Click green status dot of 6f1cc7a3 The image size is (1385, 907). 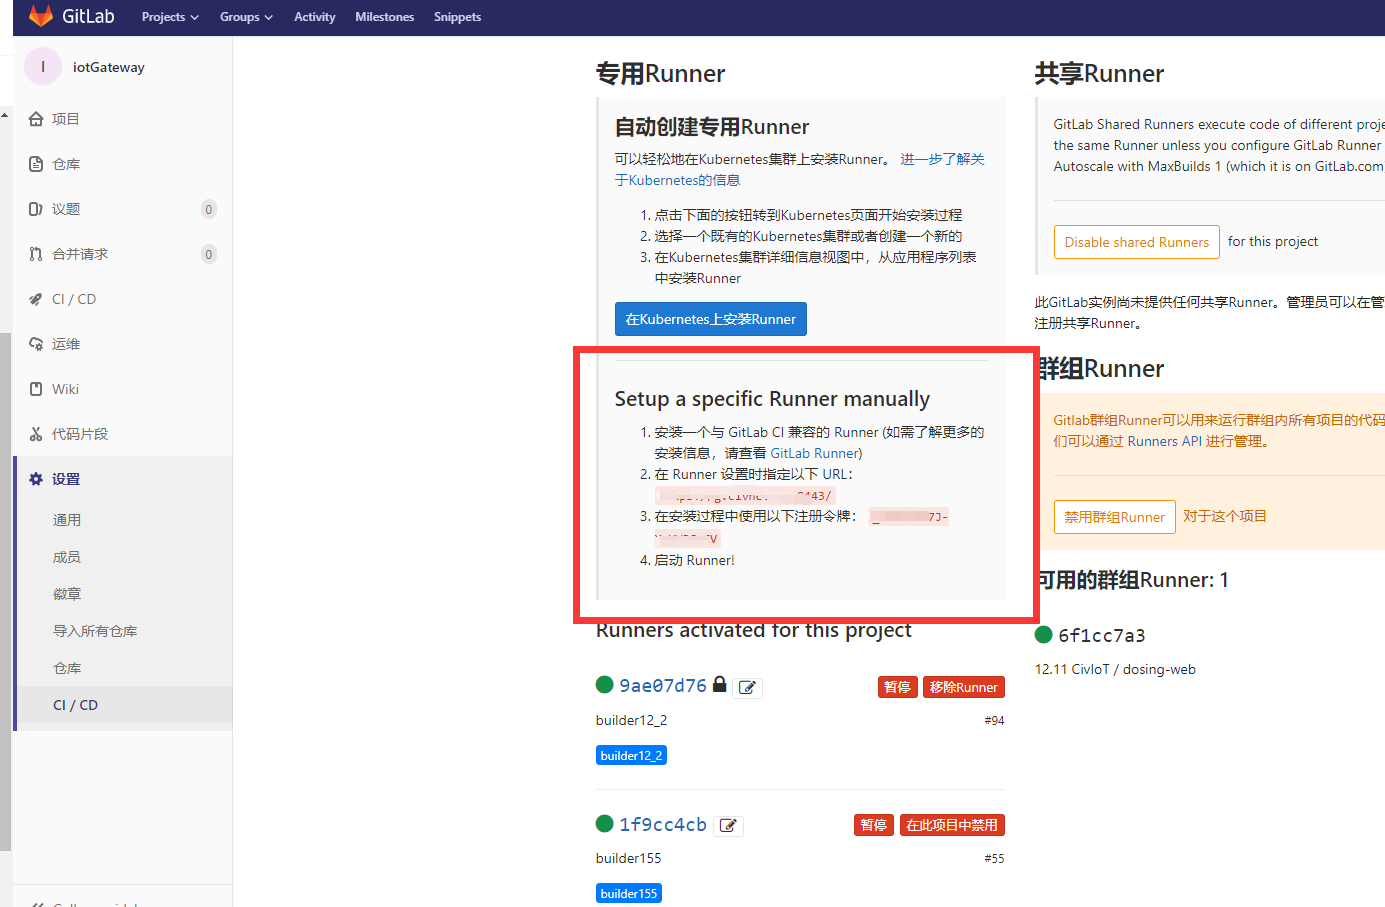click(x=1043, y=634)
